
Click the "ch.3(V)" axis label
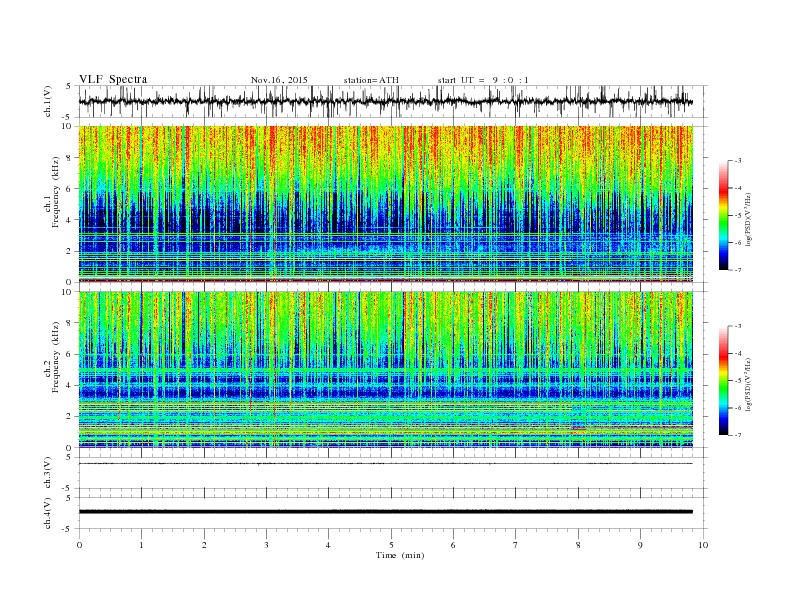coord(48,473)
